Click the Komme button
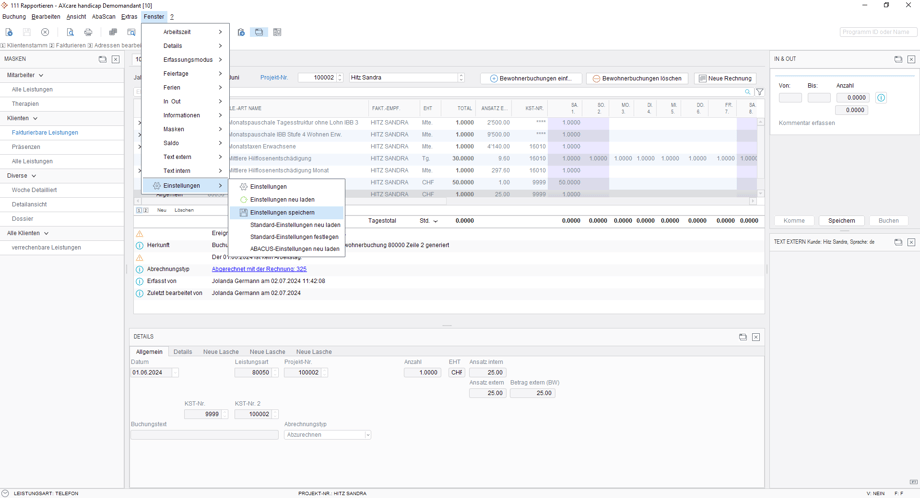This screenshot has width=920, height=498. (794, 221)
